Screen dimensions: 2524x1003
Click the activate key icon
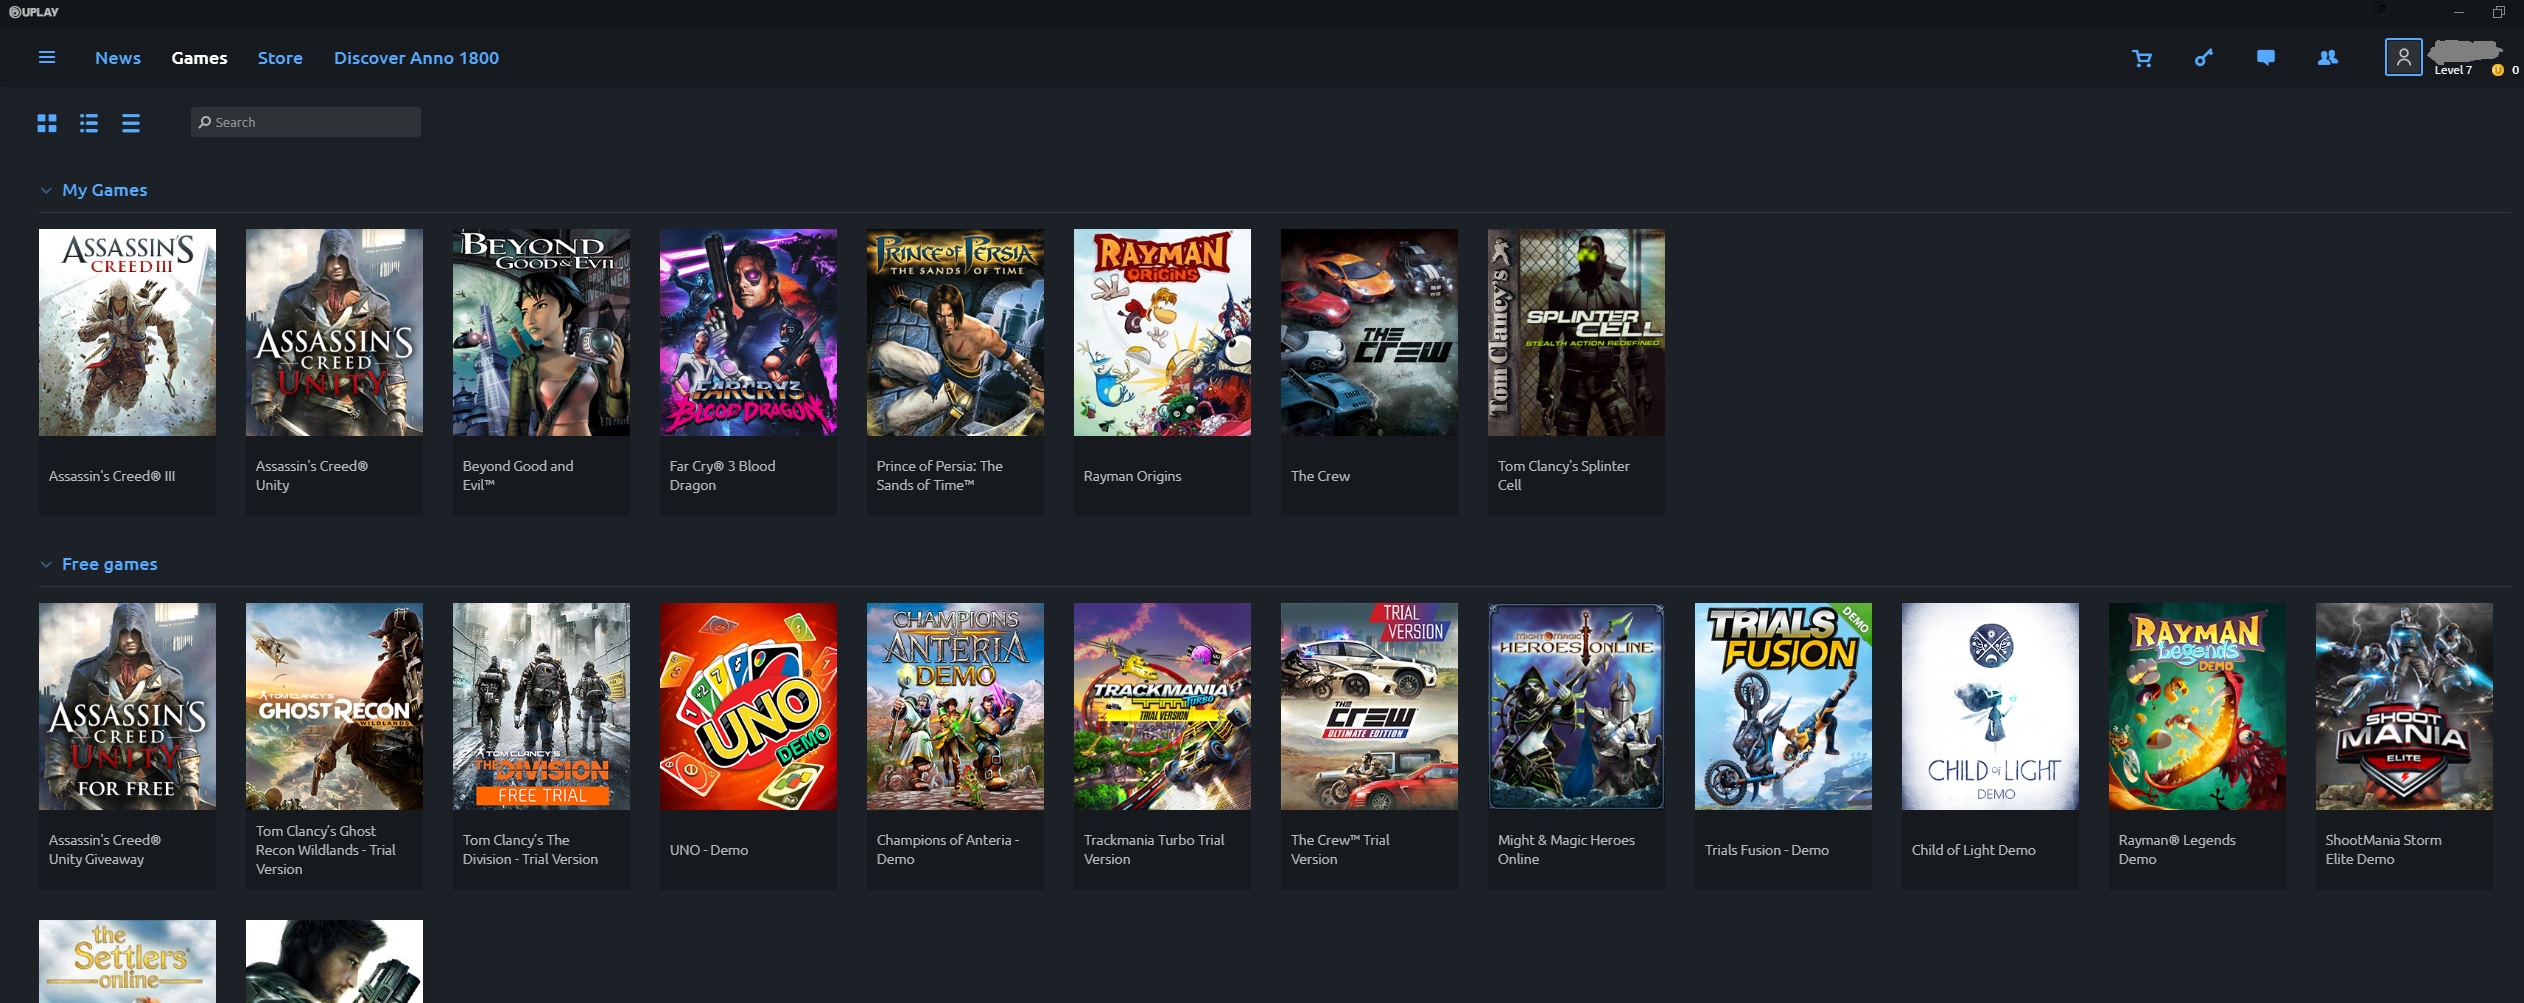[2204, 58]
